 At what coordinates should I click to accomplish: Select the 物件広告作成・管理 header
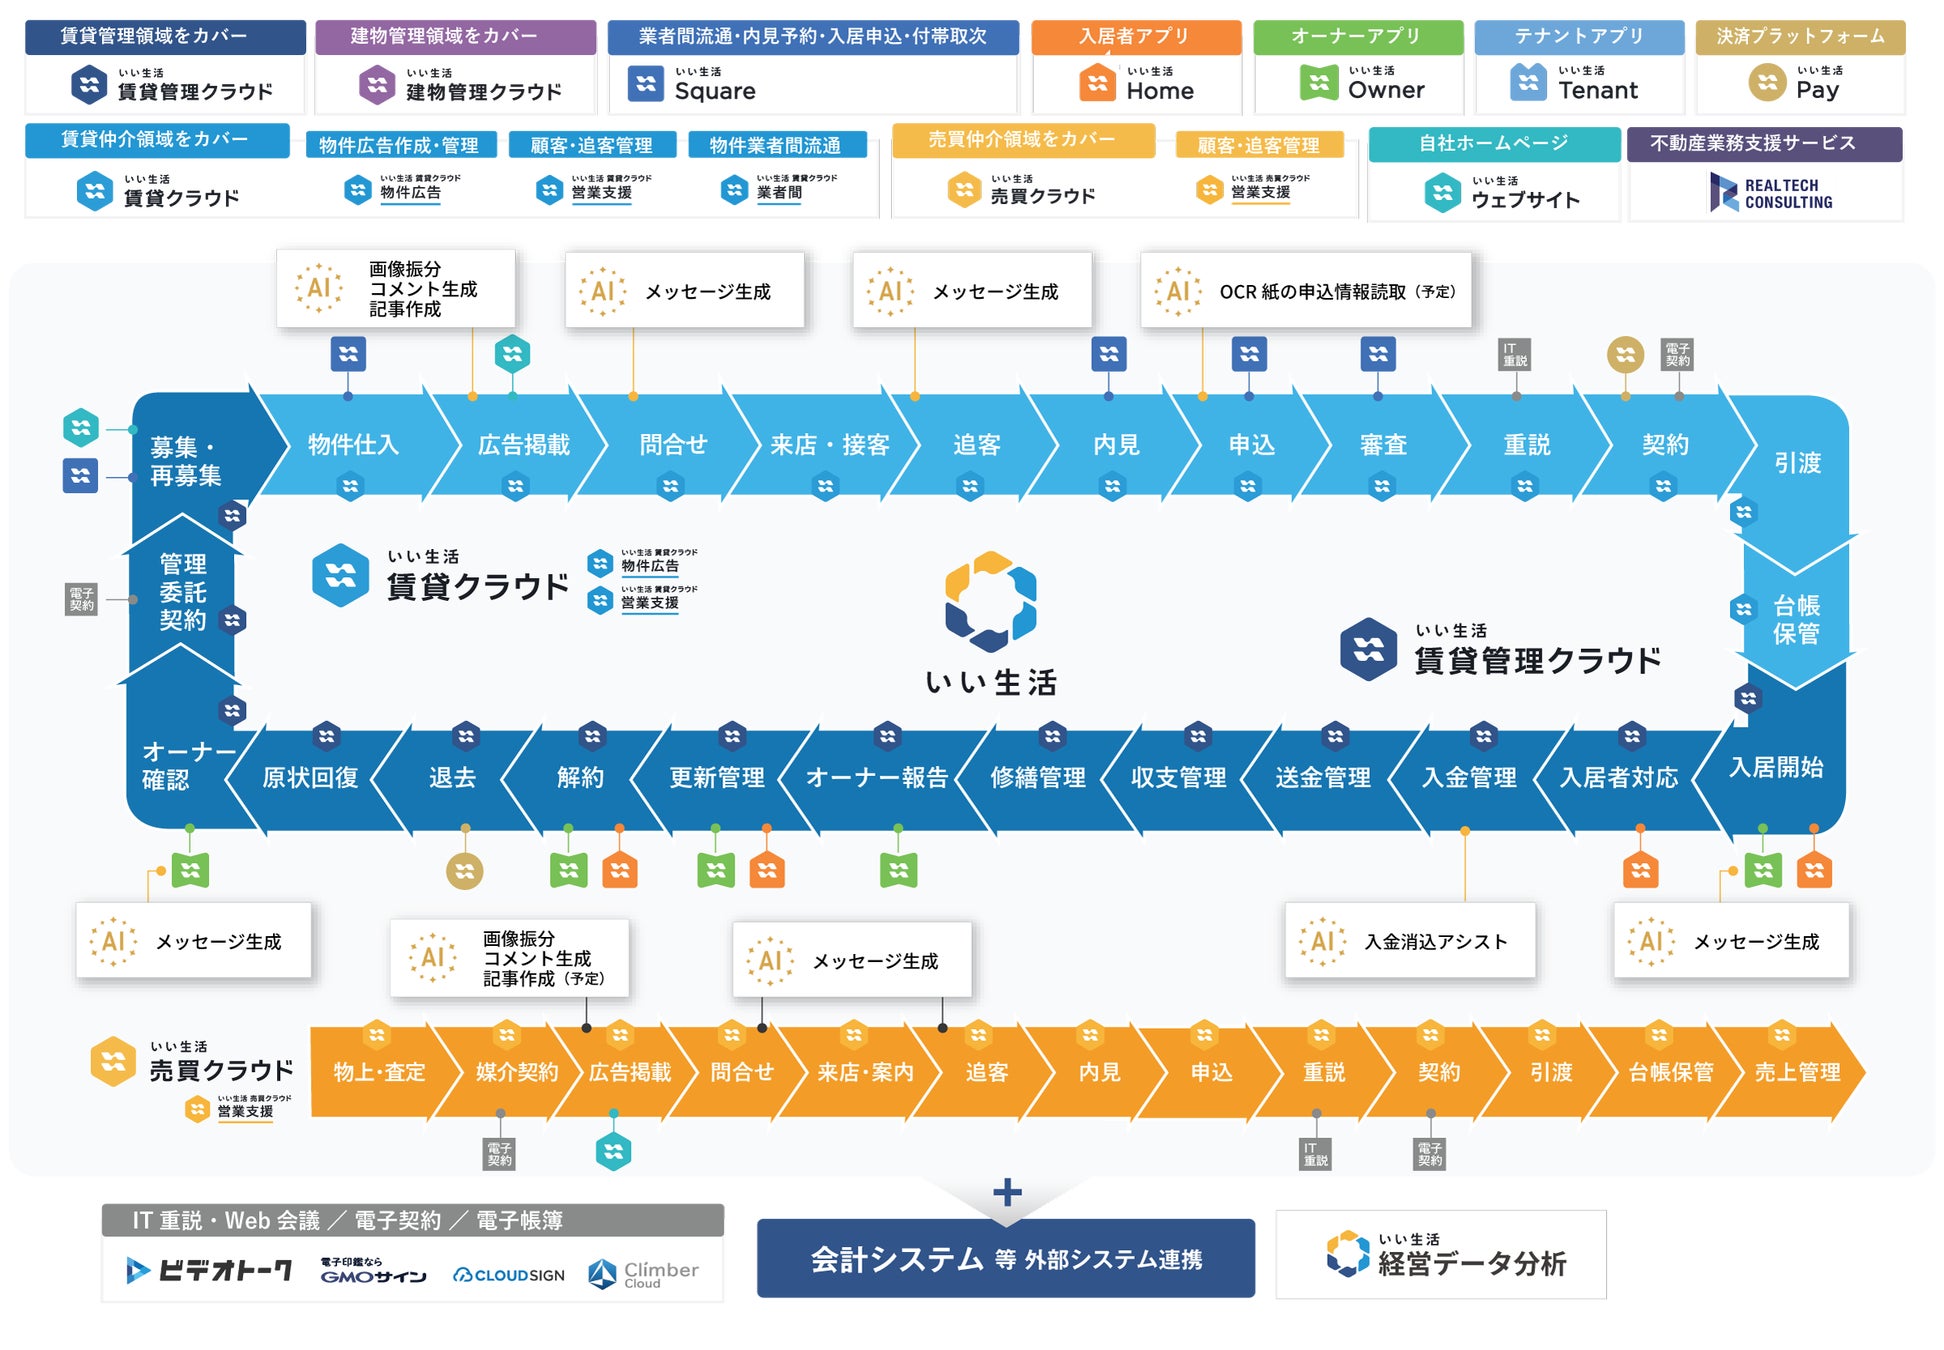click(400, 145)
